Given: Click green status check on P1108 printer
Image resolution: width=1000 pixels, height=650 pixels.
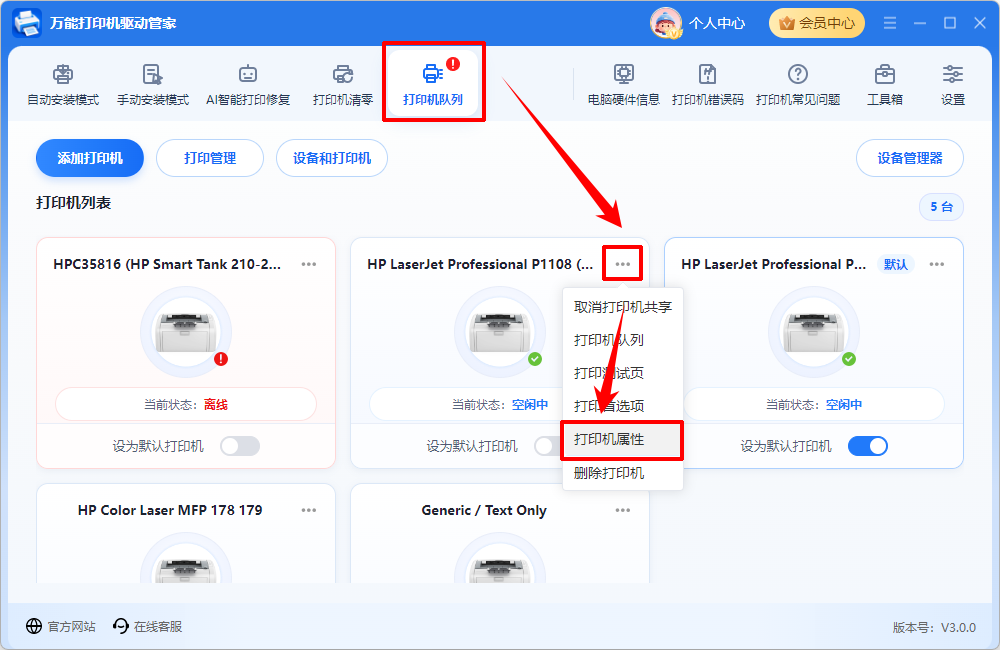Looking at the screenshot, I should (x=535, y=359).
